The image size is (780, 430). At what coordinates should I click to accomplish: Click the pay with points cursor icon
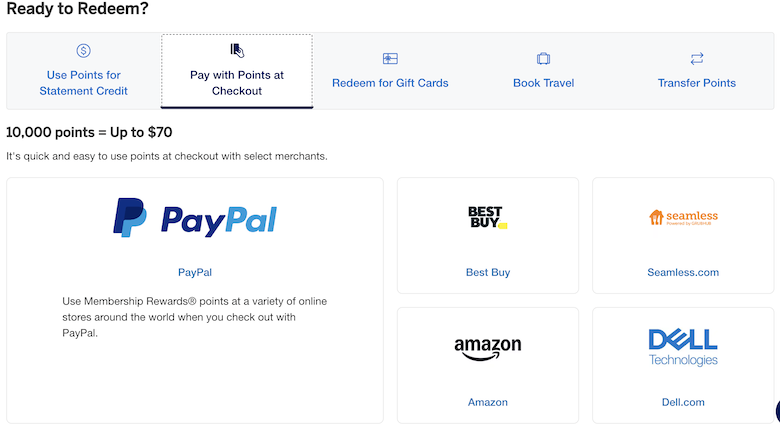point(237,50)
